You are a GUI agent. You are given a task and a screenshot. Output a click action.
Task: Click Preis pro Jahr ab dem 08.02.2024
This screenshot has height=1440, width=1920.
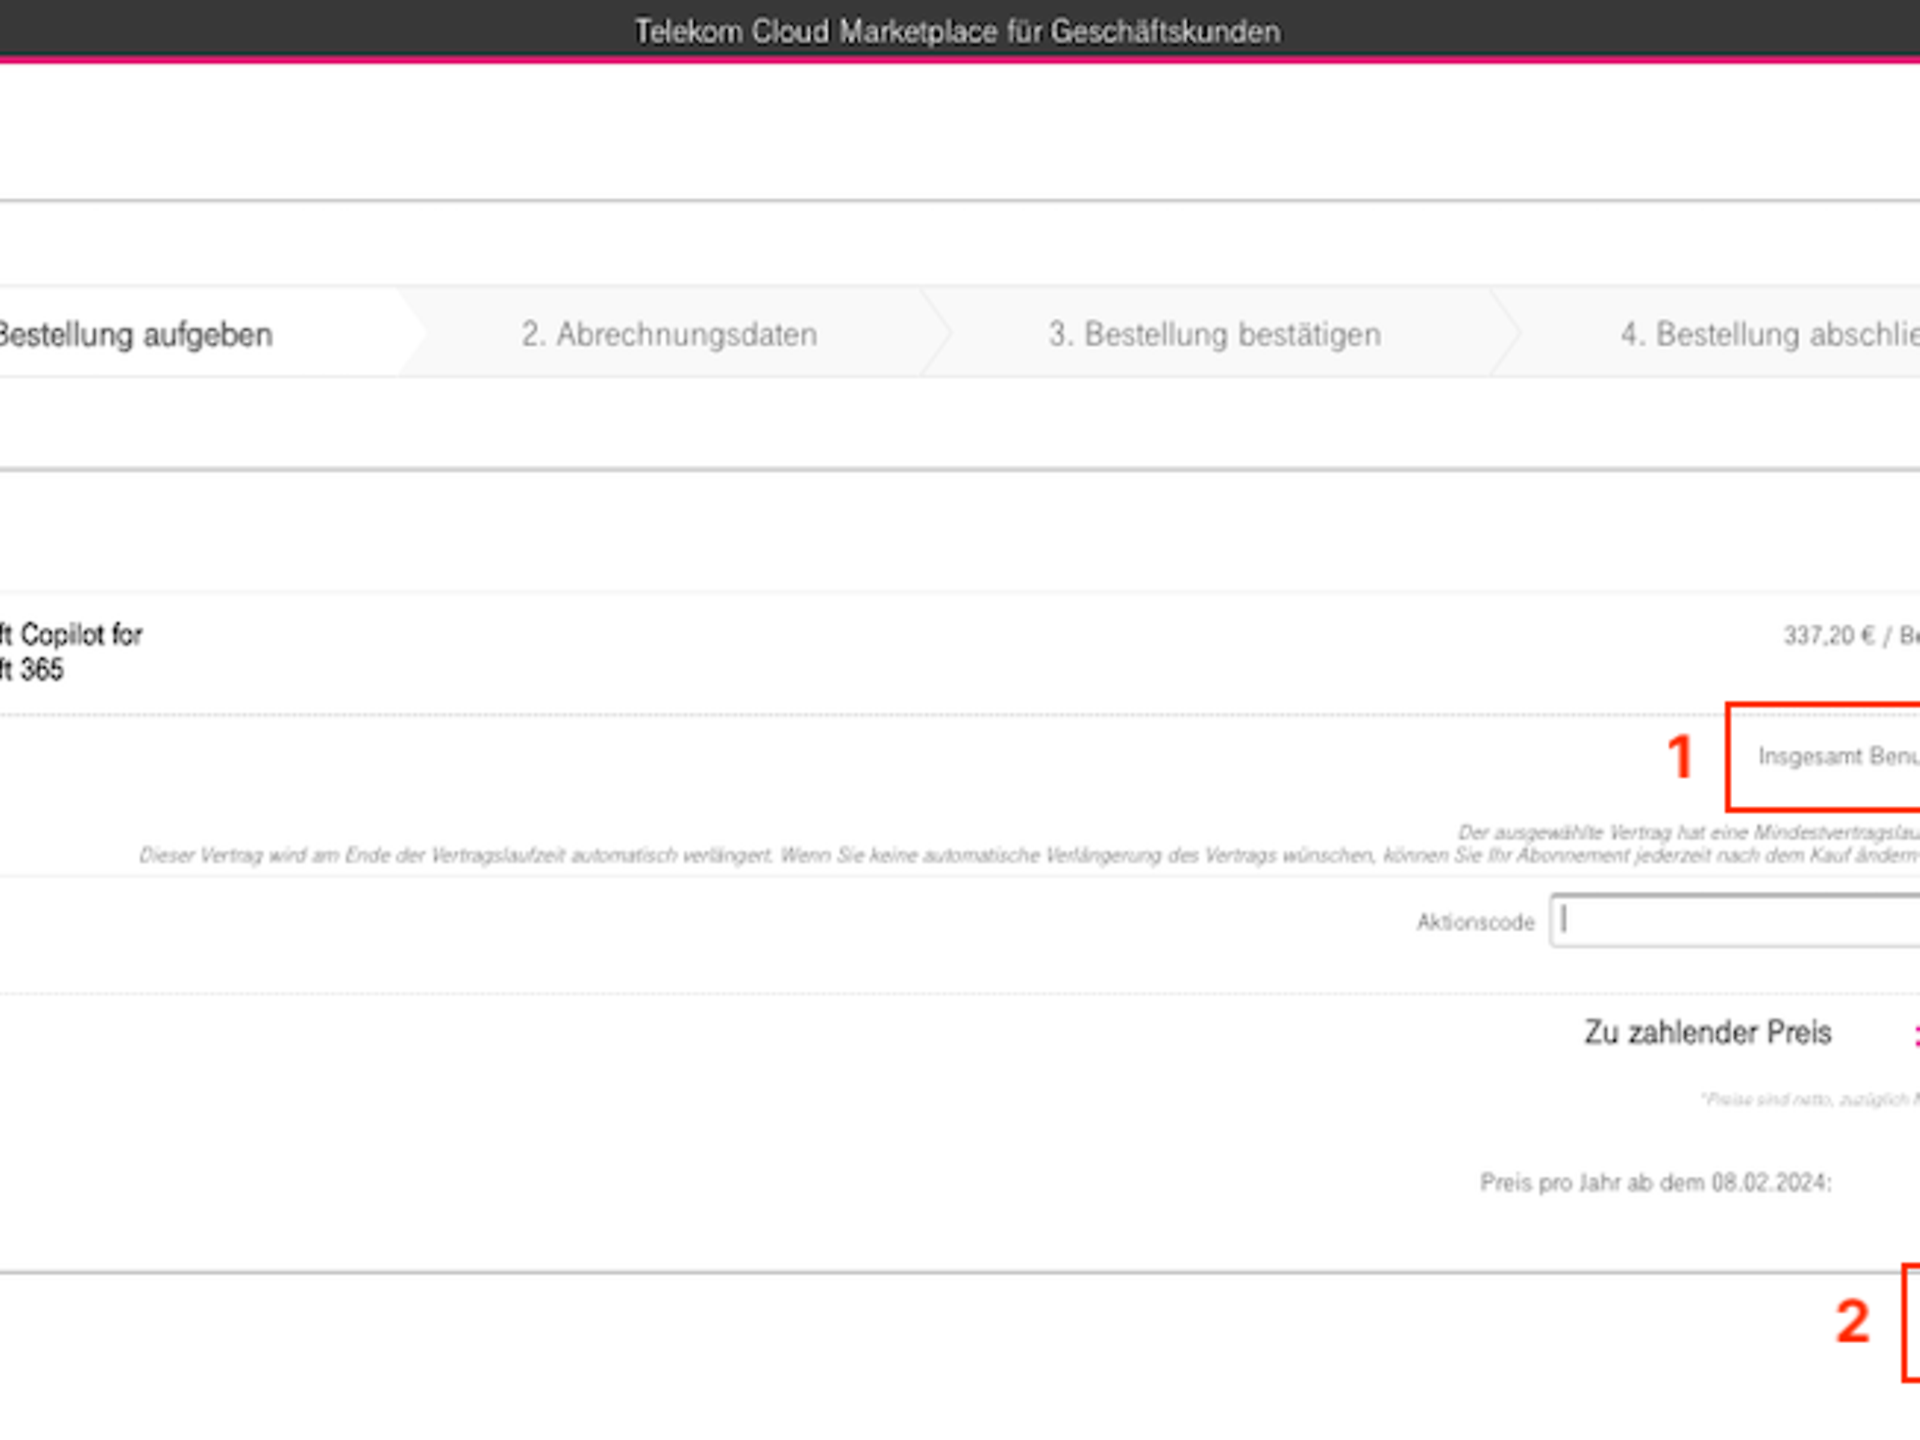pyautogui.click(x=1655, y=1183)
